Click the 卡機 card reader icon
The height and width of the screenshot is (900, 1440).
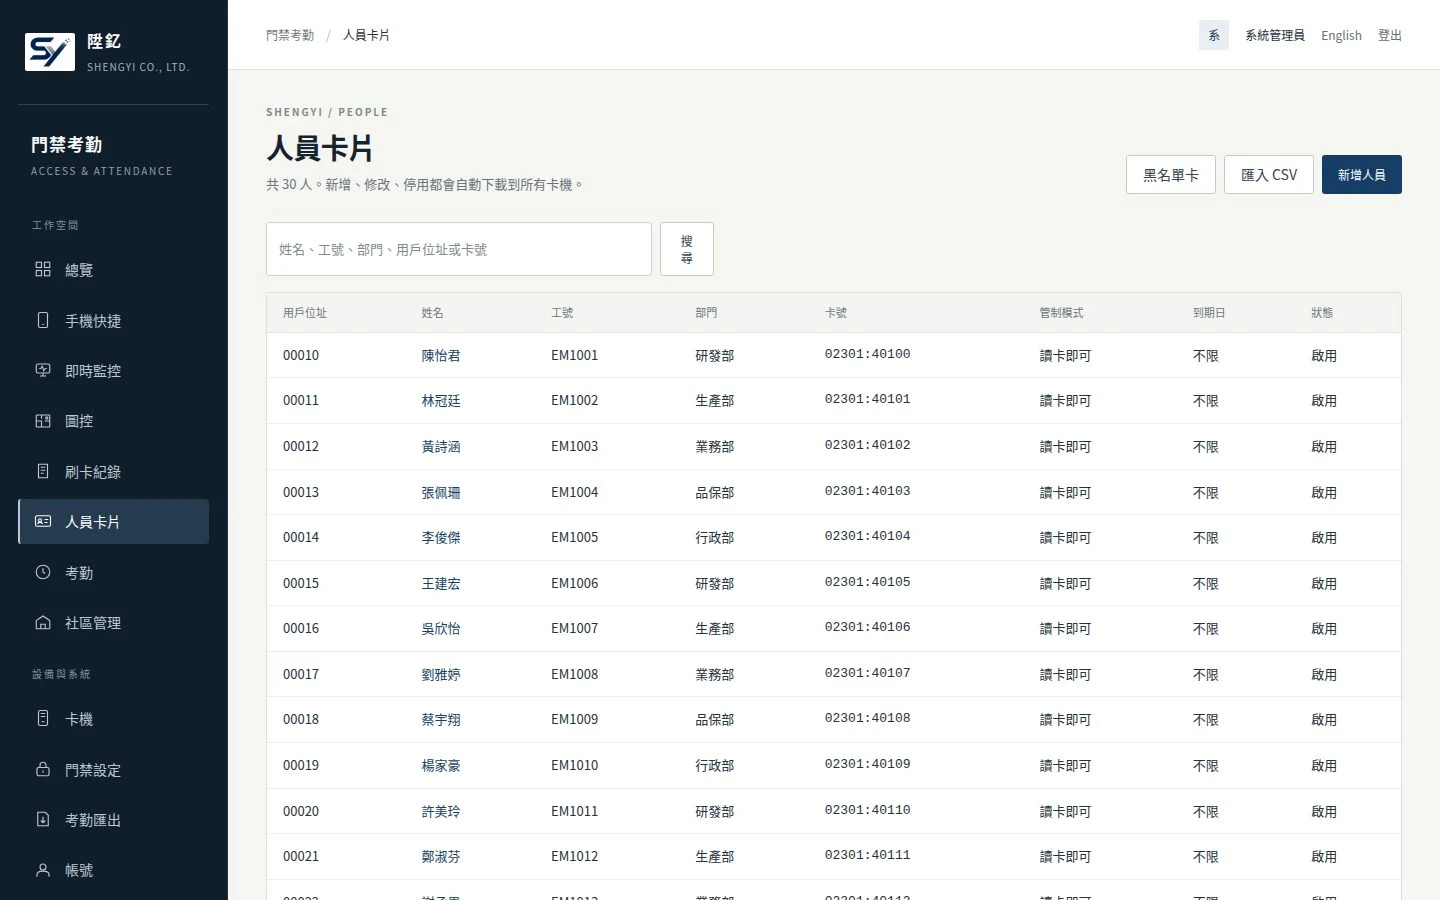pos(43,718)
